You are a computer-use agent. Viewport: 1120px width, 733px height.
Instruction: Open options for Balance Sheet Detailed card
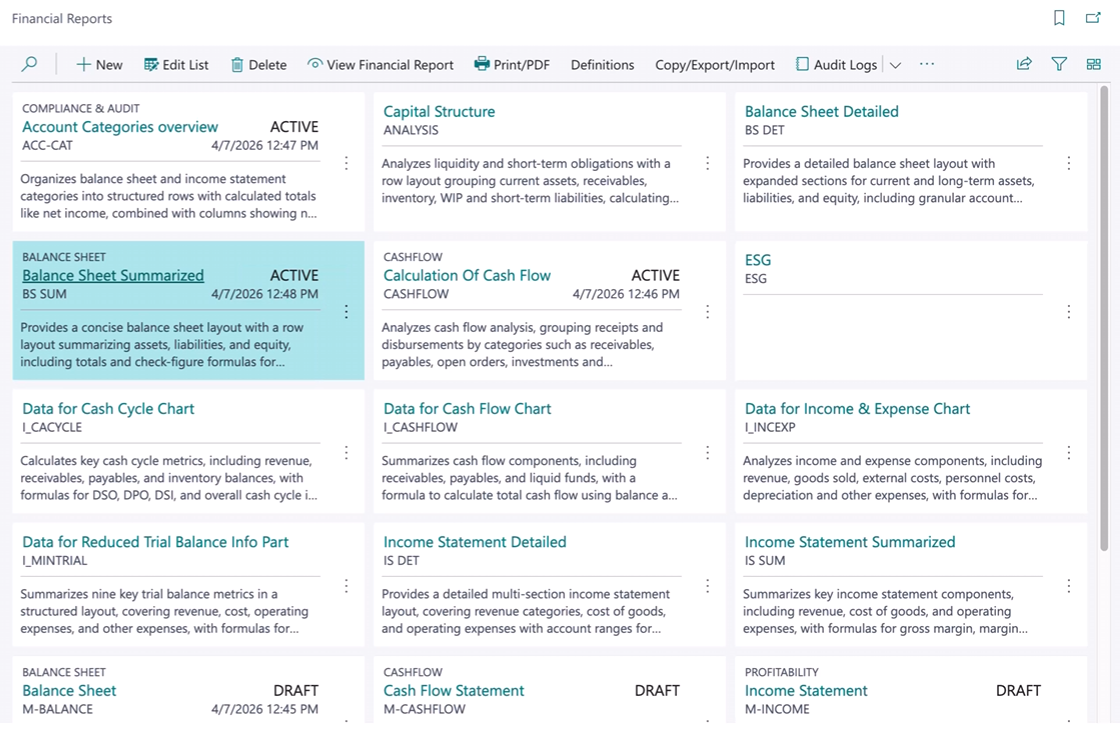click(x=1069, y=161)
